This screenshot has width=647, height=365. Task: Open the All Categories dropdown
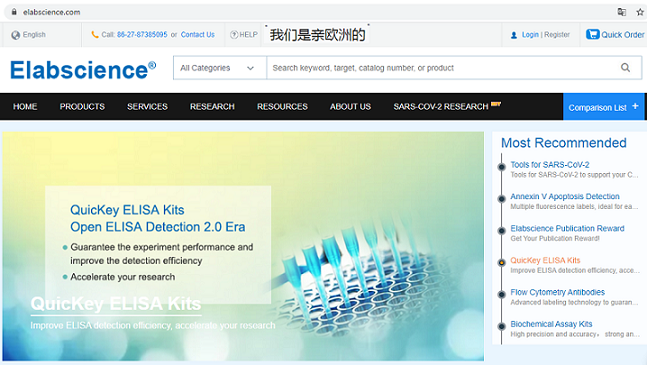(x=220, y=68)
